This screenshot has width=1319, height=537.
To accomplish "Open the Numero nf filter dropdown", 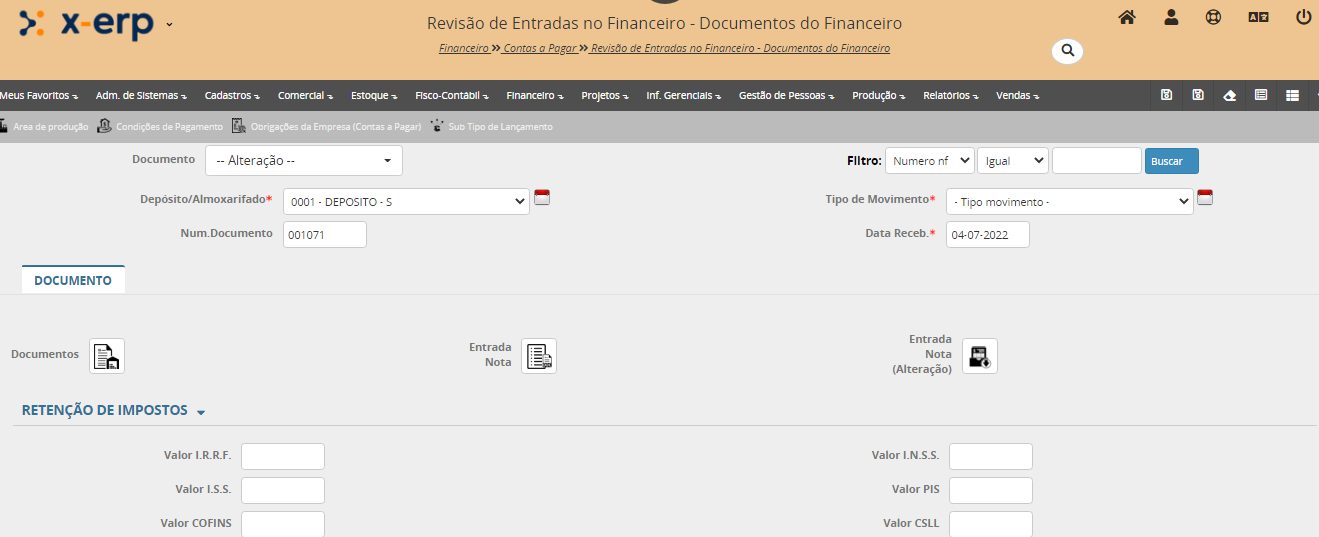I will click(929, 161).
